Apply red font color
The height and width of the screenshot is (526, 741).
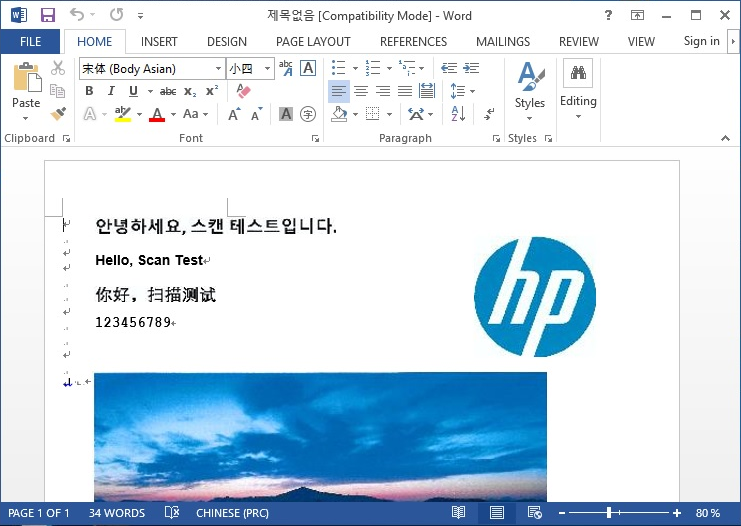[157, 114]
